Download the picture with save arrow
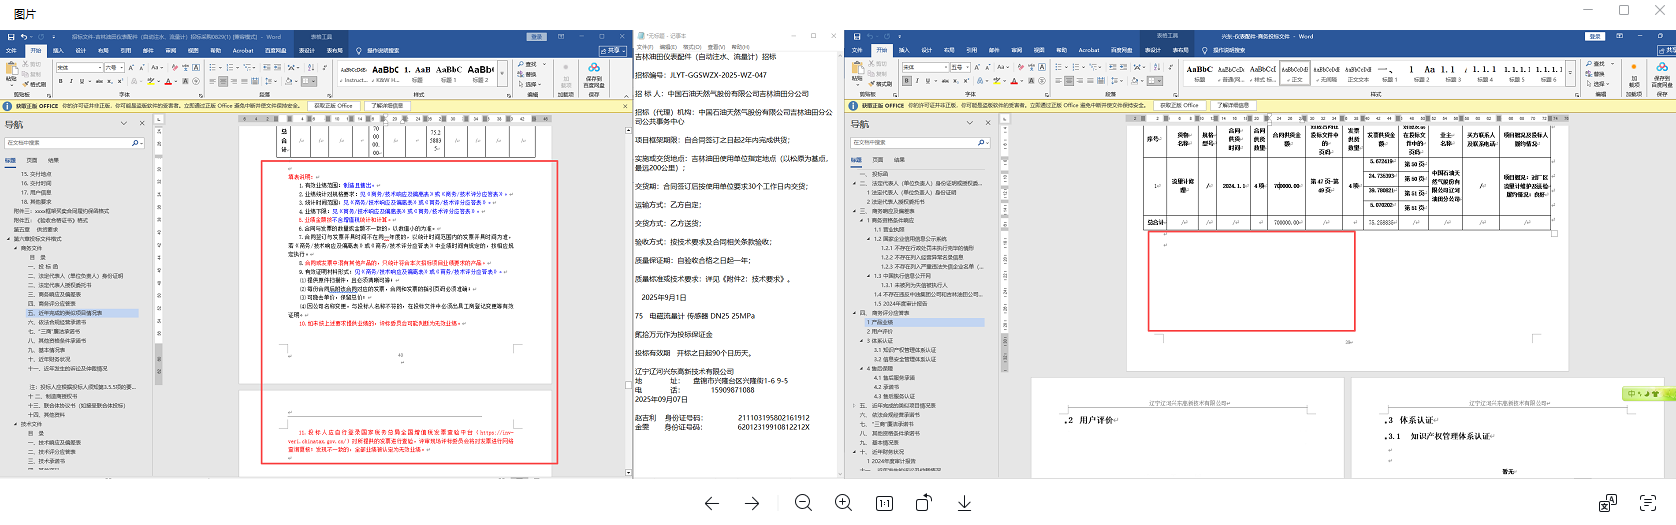Image resolution: width=1676 pixels, height=525 pixels. point(964,503)
